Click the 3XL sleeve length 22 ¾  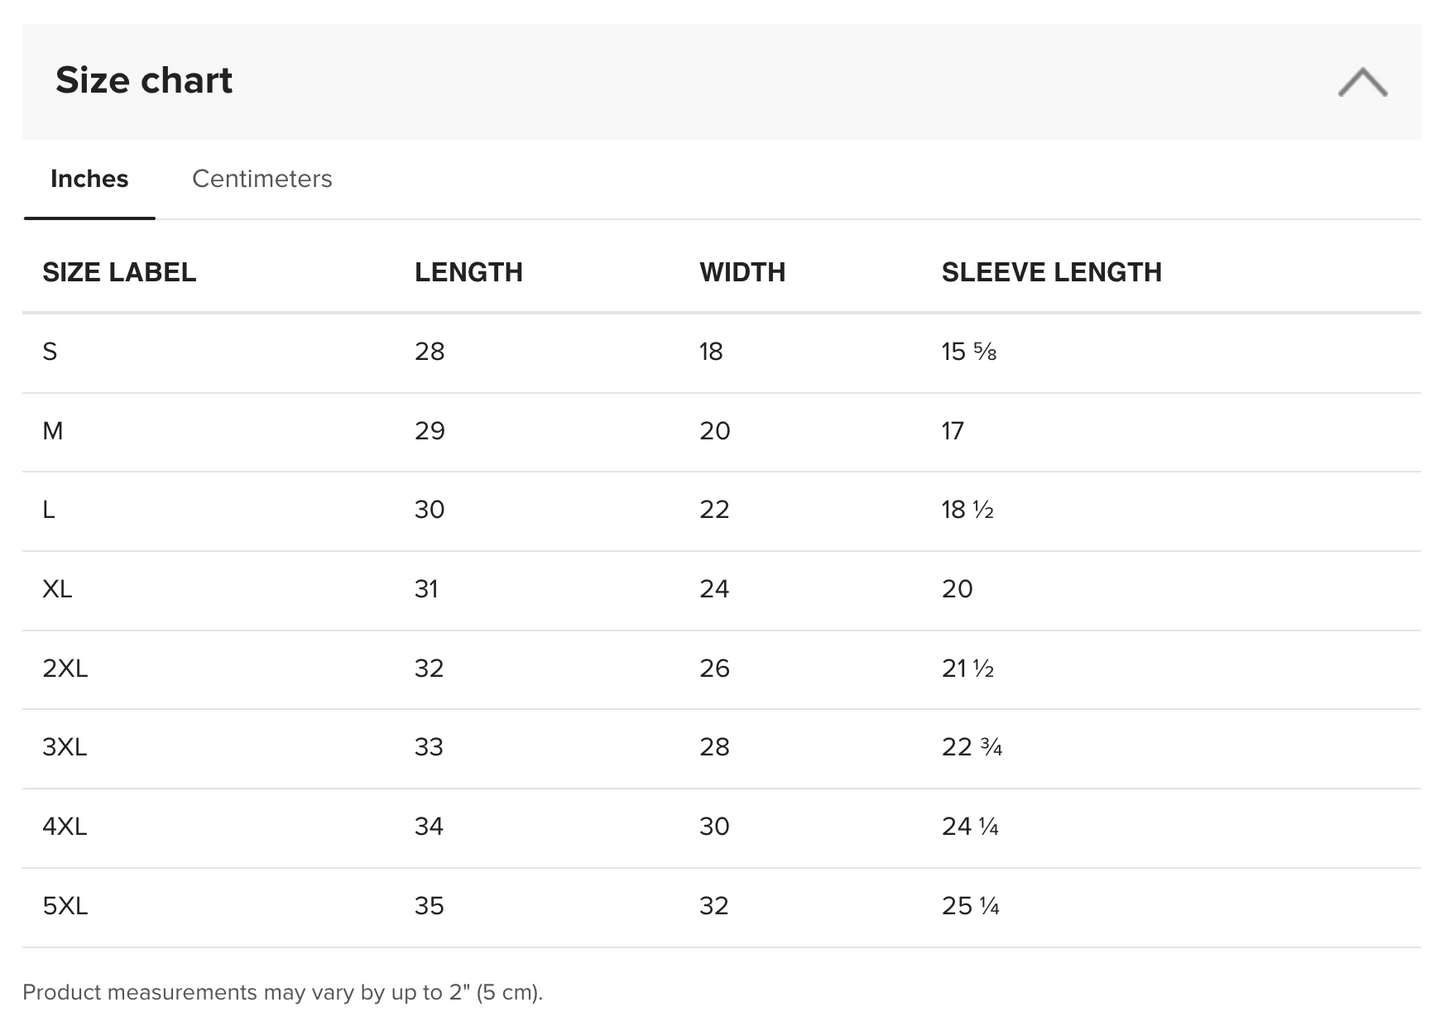[x=971, y=747]
